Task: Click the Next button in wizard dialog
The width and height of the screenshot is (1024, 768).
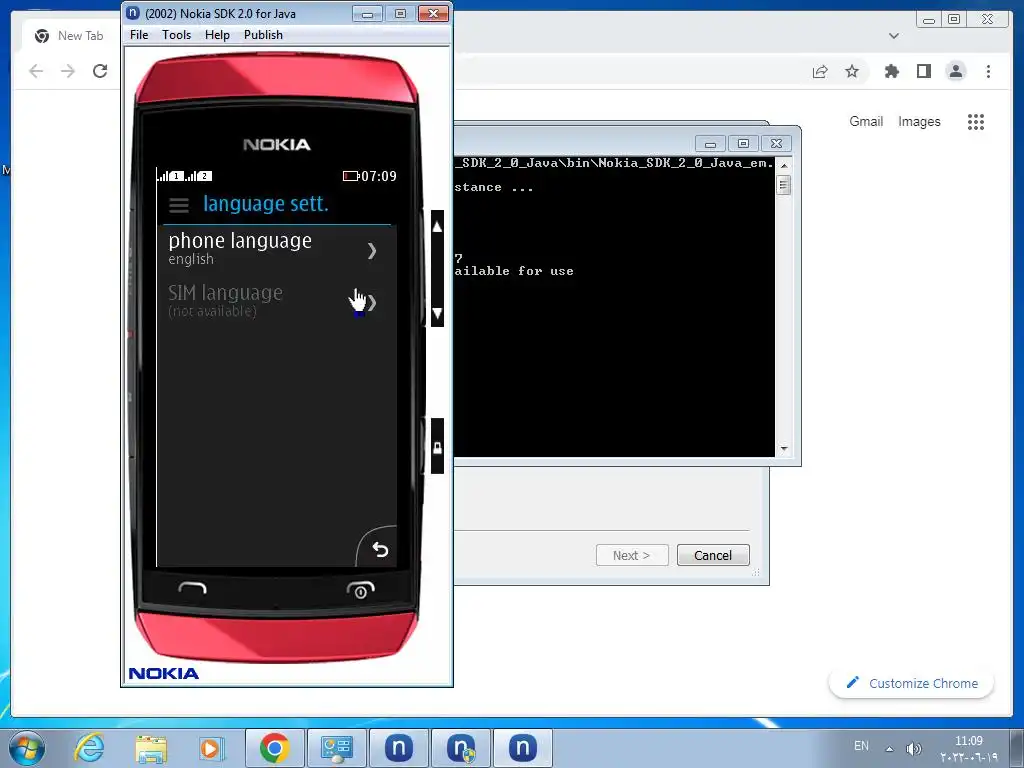Action: (632, 555)
